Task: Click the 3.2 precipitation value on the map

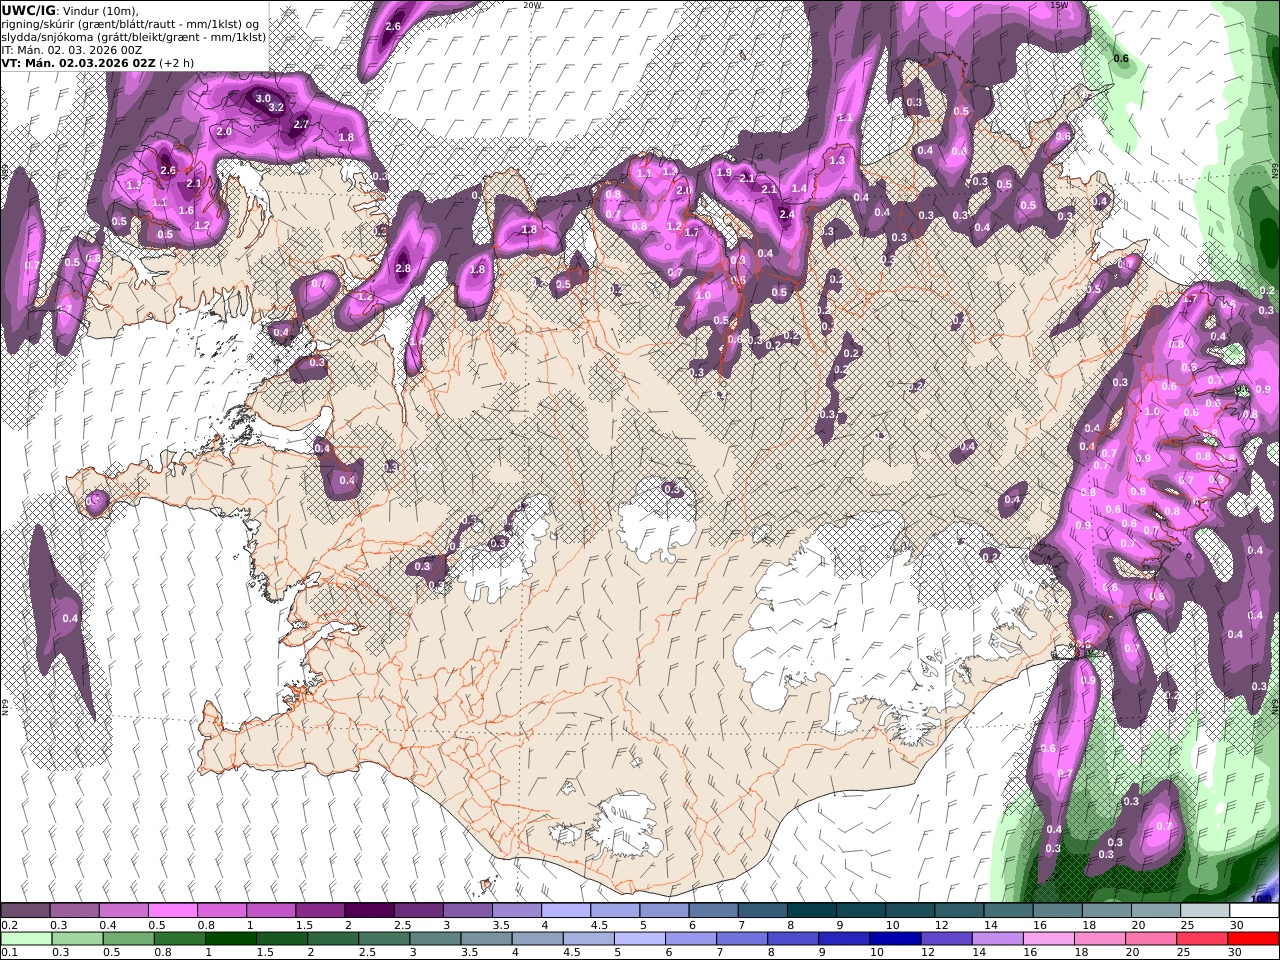Action: coord(277,107)
